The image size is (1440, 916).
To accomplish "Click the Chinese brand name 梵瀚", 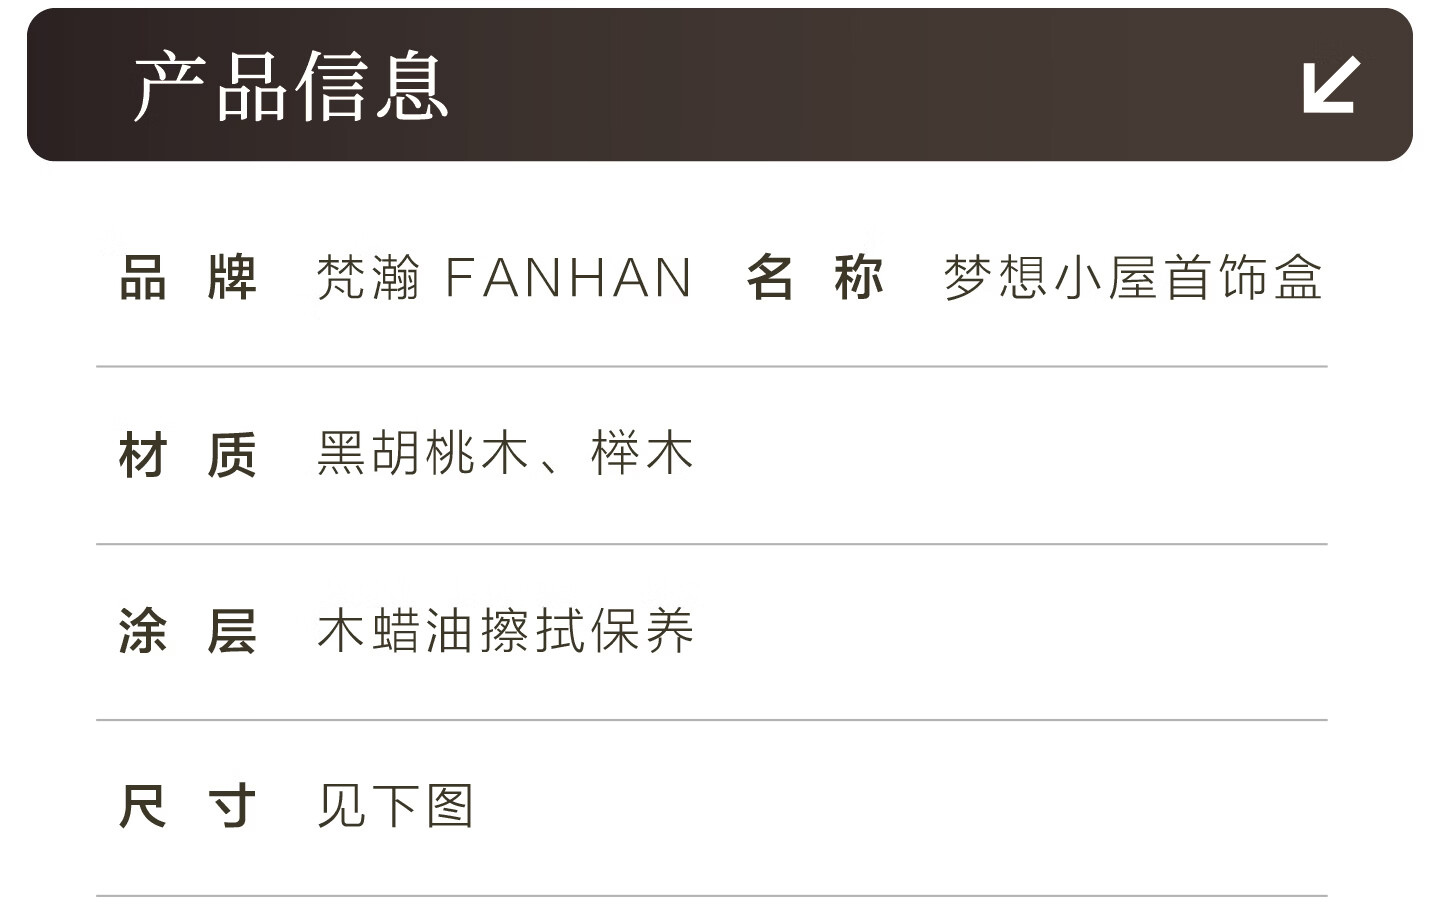I will pos(368,278).
